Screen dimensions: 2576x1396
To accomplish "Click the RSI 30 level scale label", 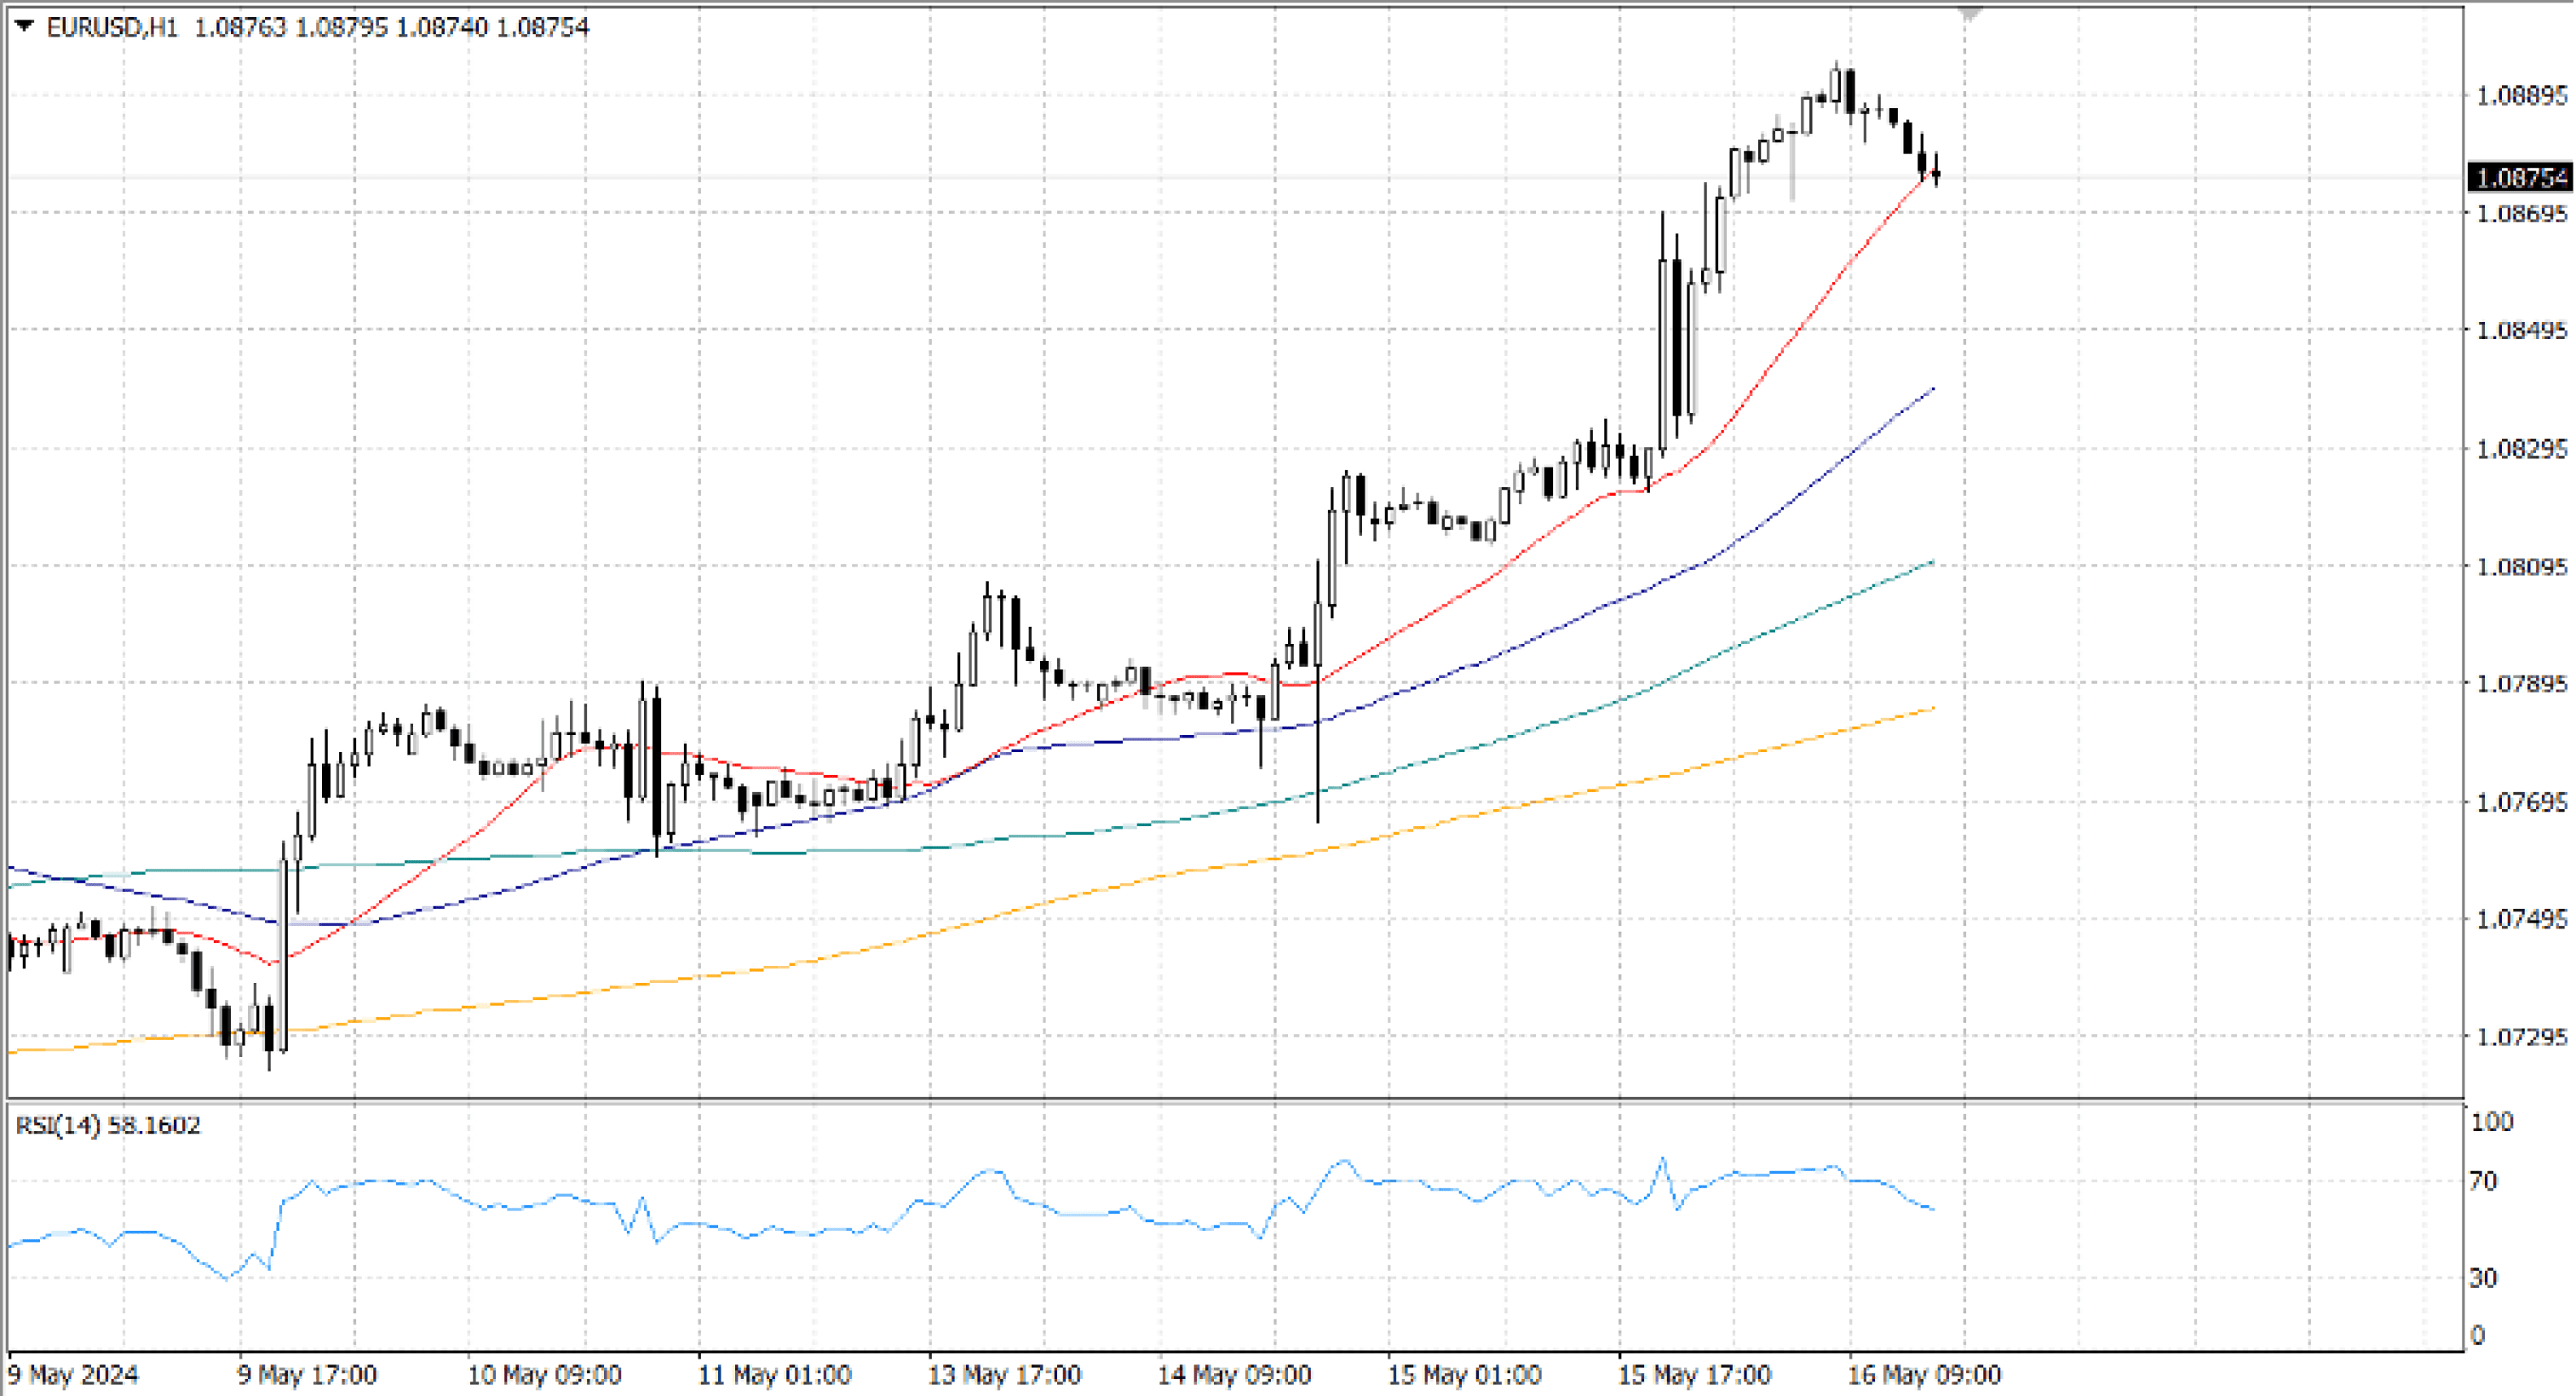I will [x=2484, y=1277].
